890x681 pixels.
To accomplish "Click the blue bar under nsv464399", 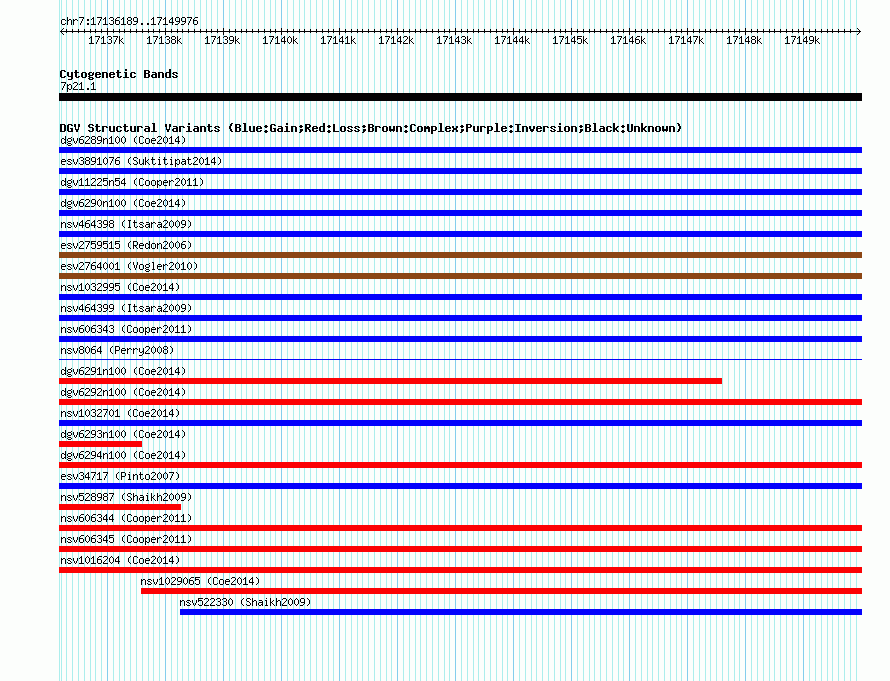I will [460, 318].
